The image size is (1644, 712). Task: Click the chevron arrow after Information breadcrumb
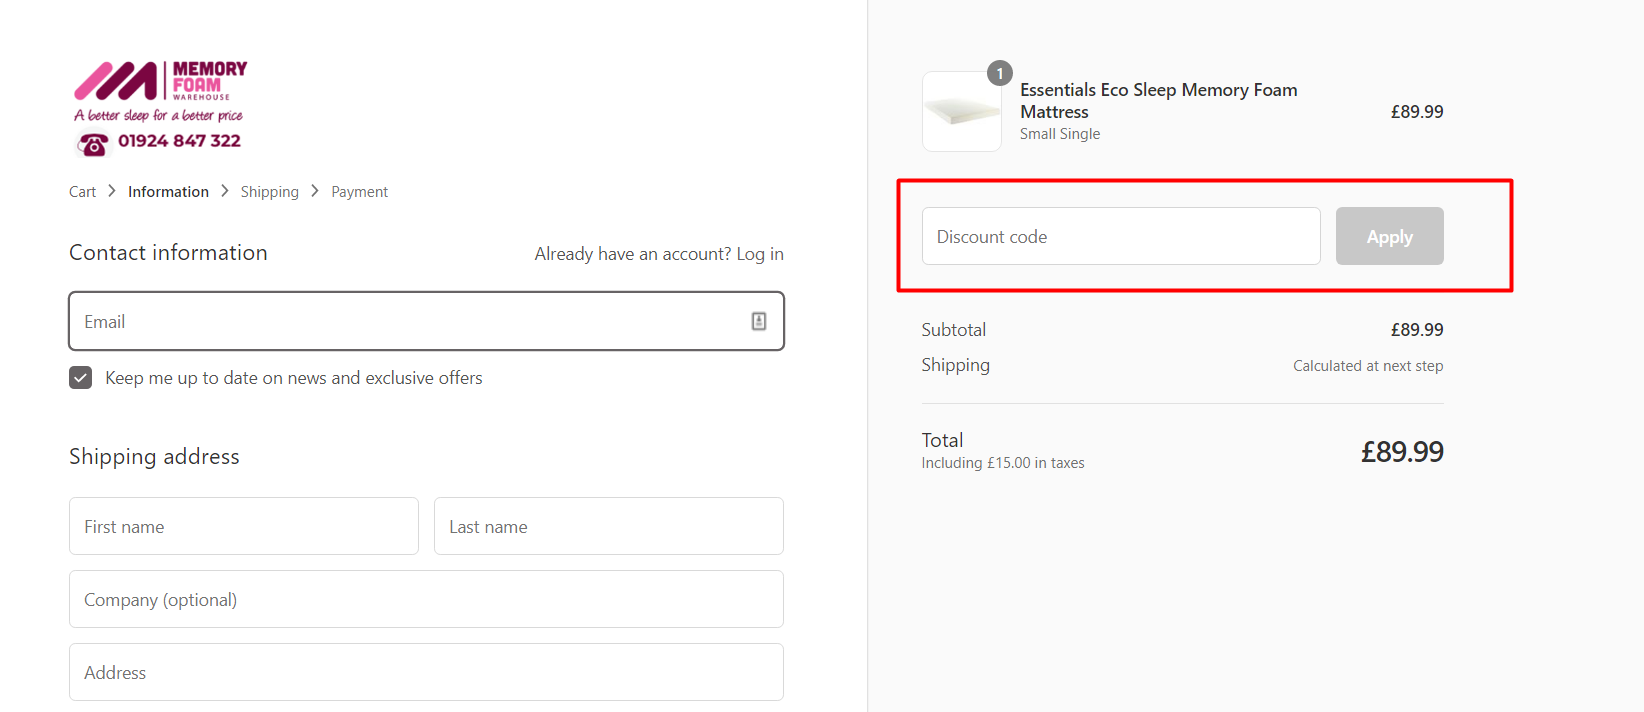click(x=225, y=191)
